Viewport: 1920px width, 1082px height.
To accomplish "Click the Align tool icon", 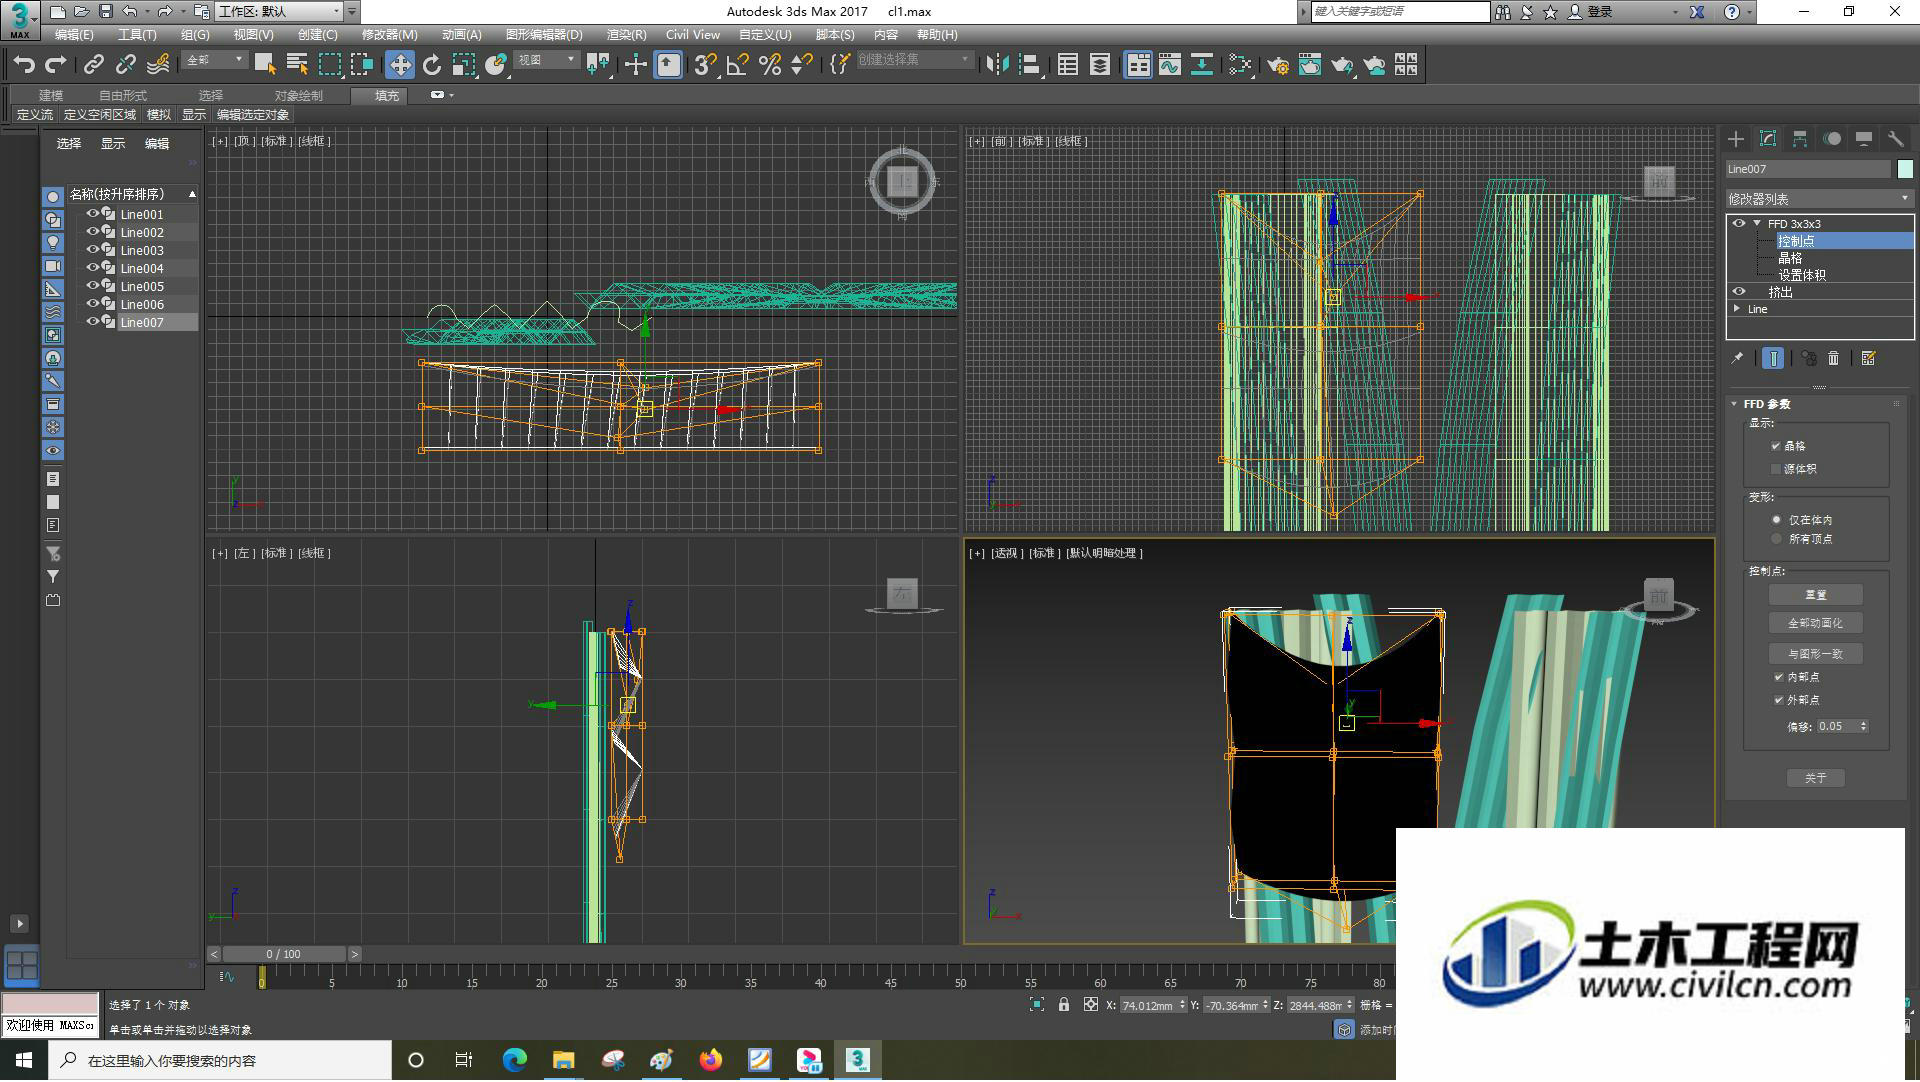I will [x=1029, y=65].
